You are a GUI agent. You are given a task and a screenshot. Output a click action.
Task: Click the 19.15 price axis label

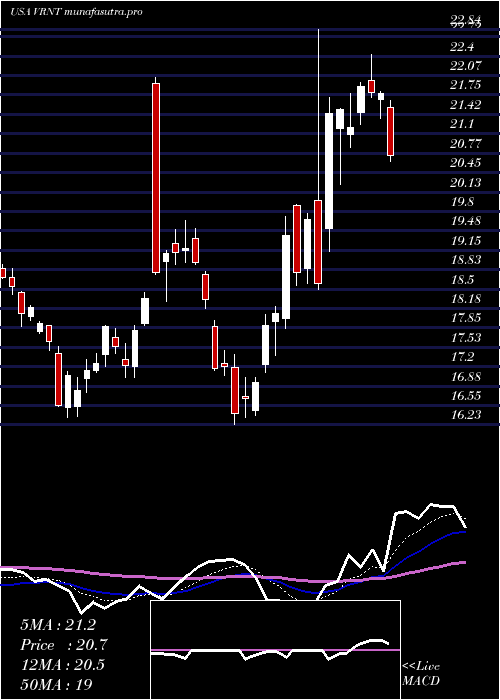click(x=466, y=241)
